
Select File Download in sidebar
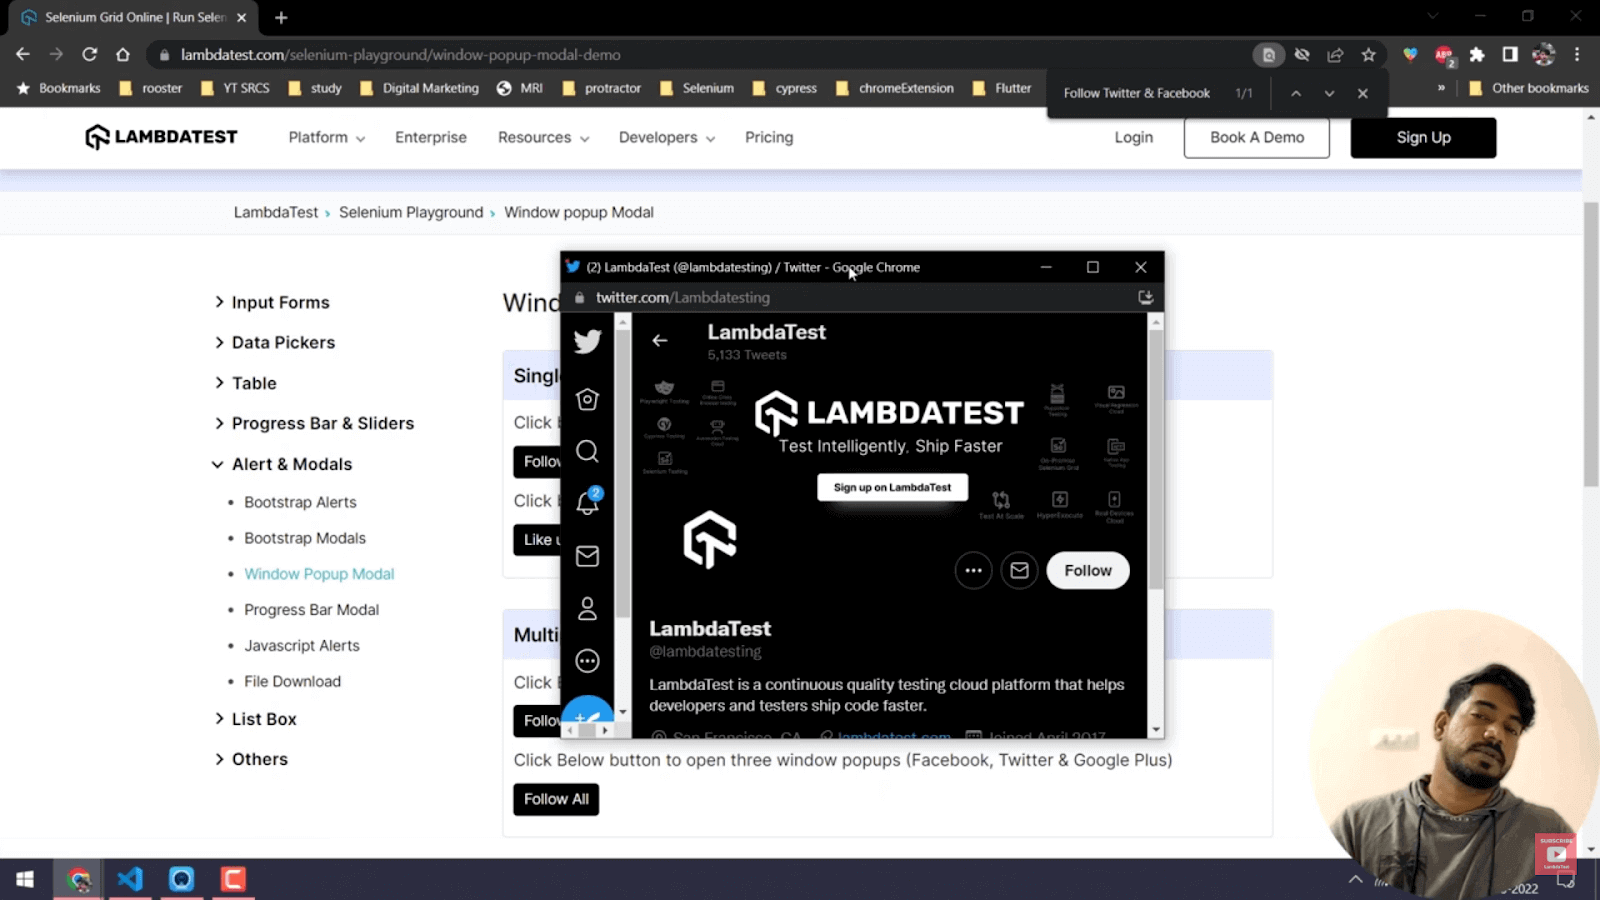[x=292, y=682]
